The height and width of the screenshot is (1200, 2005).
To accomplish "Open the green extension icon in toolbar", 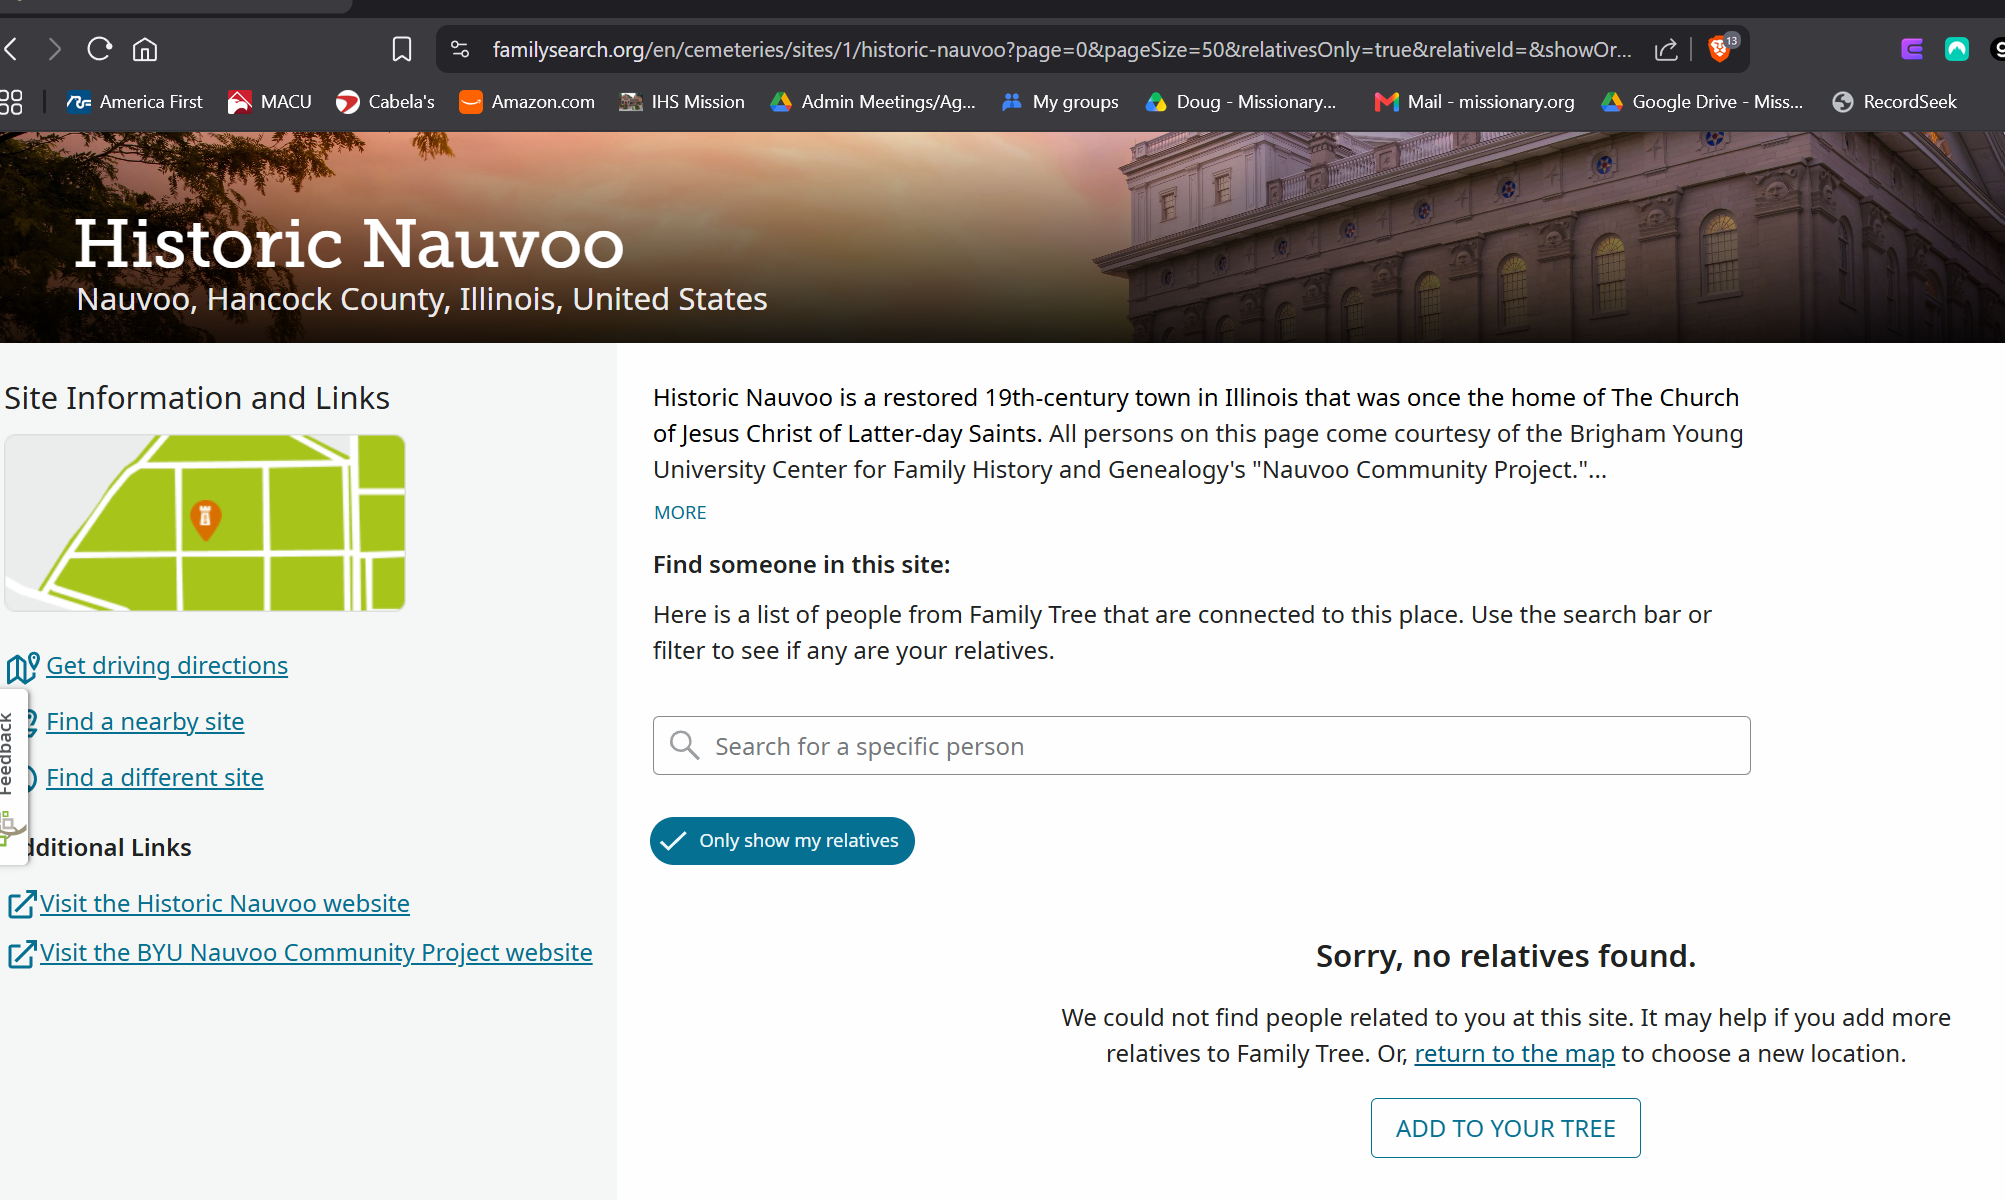I will (x=1957, y=49).
